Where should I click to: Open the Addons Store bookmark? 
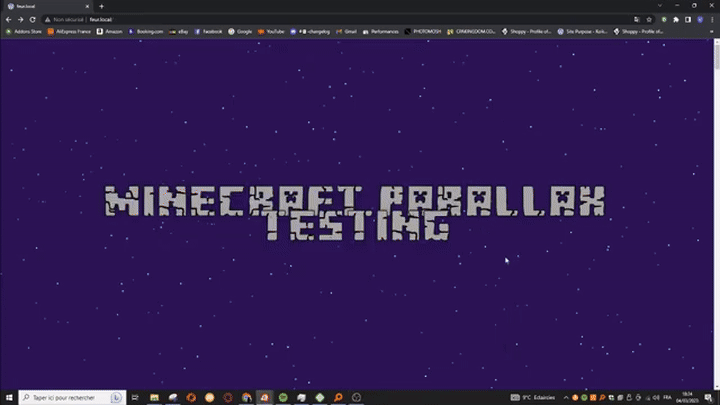coord(23,32)
